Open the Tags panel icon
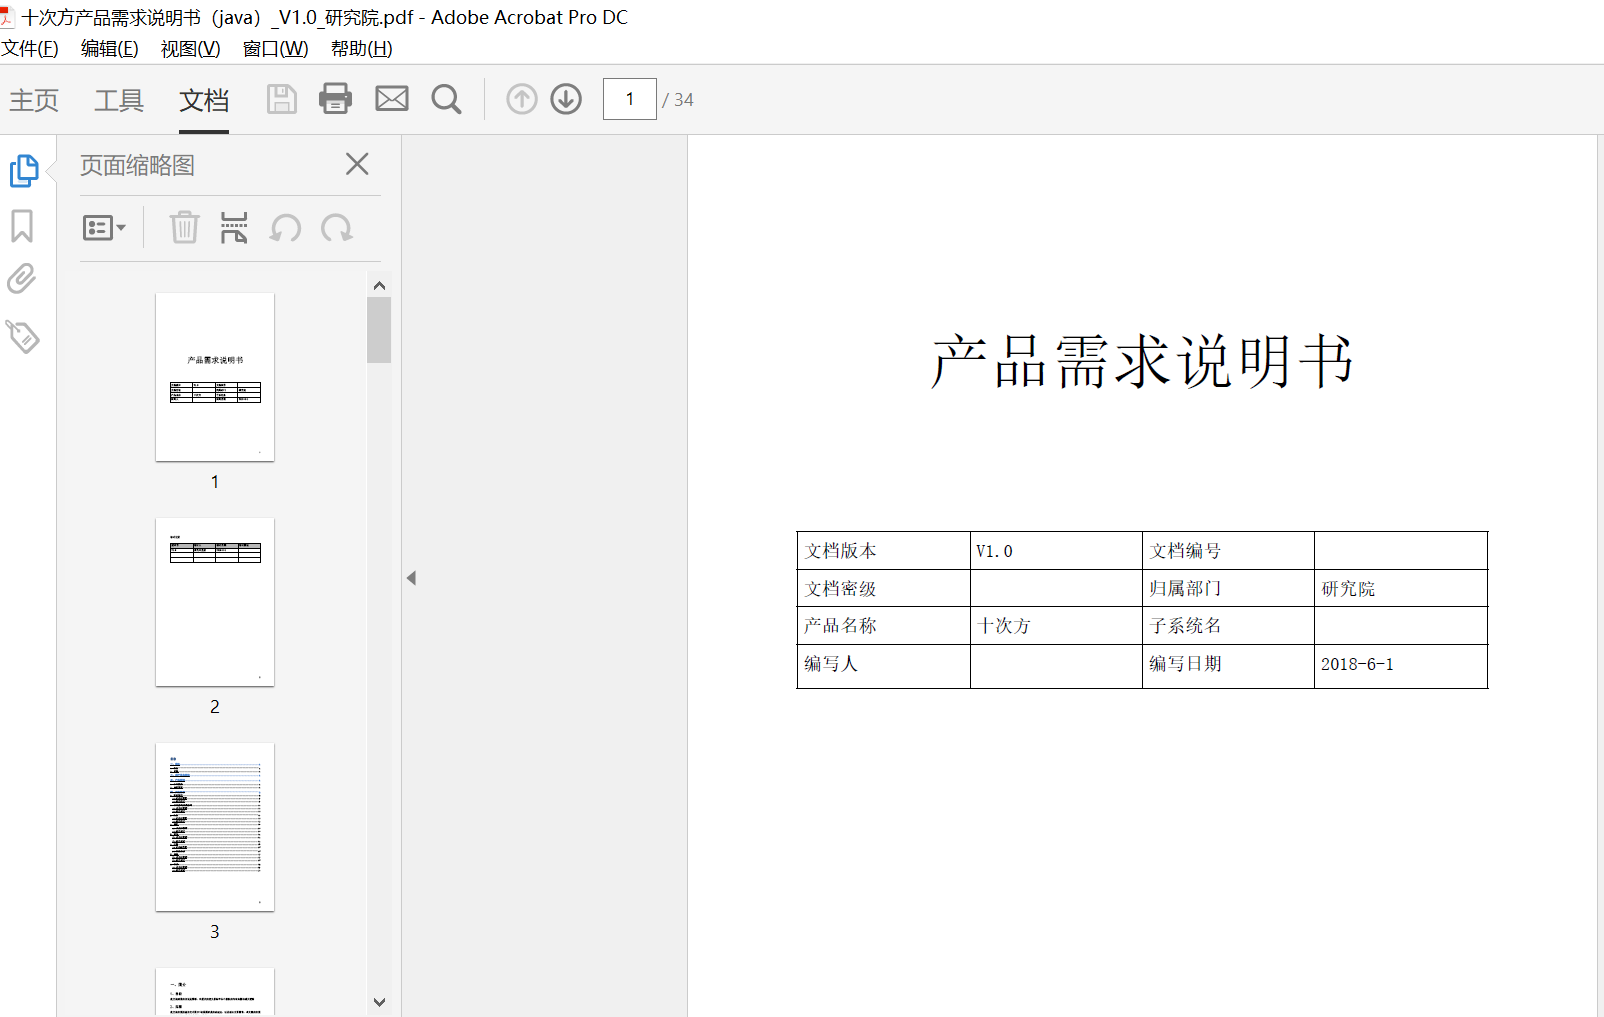The image size is (1604, 1017). pos(22,336)
